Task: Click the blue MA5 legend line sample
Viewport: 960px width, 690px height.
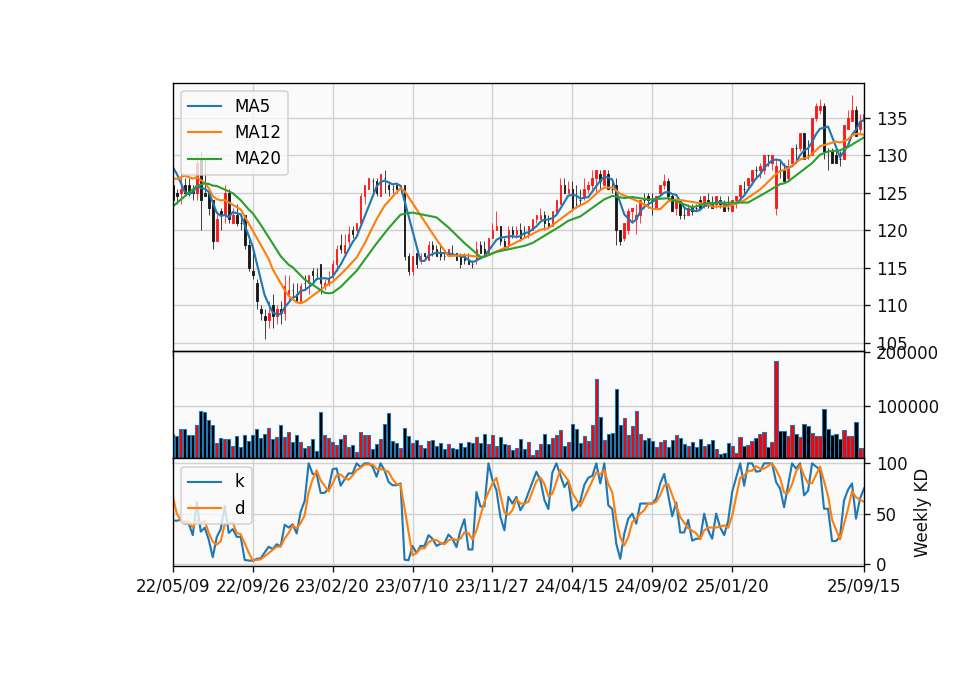Action: click(204, 106)
